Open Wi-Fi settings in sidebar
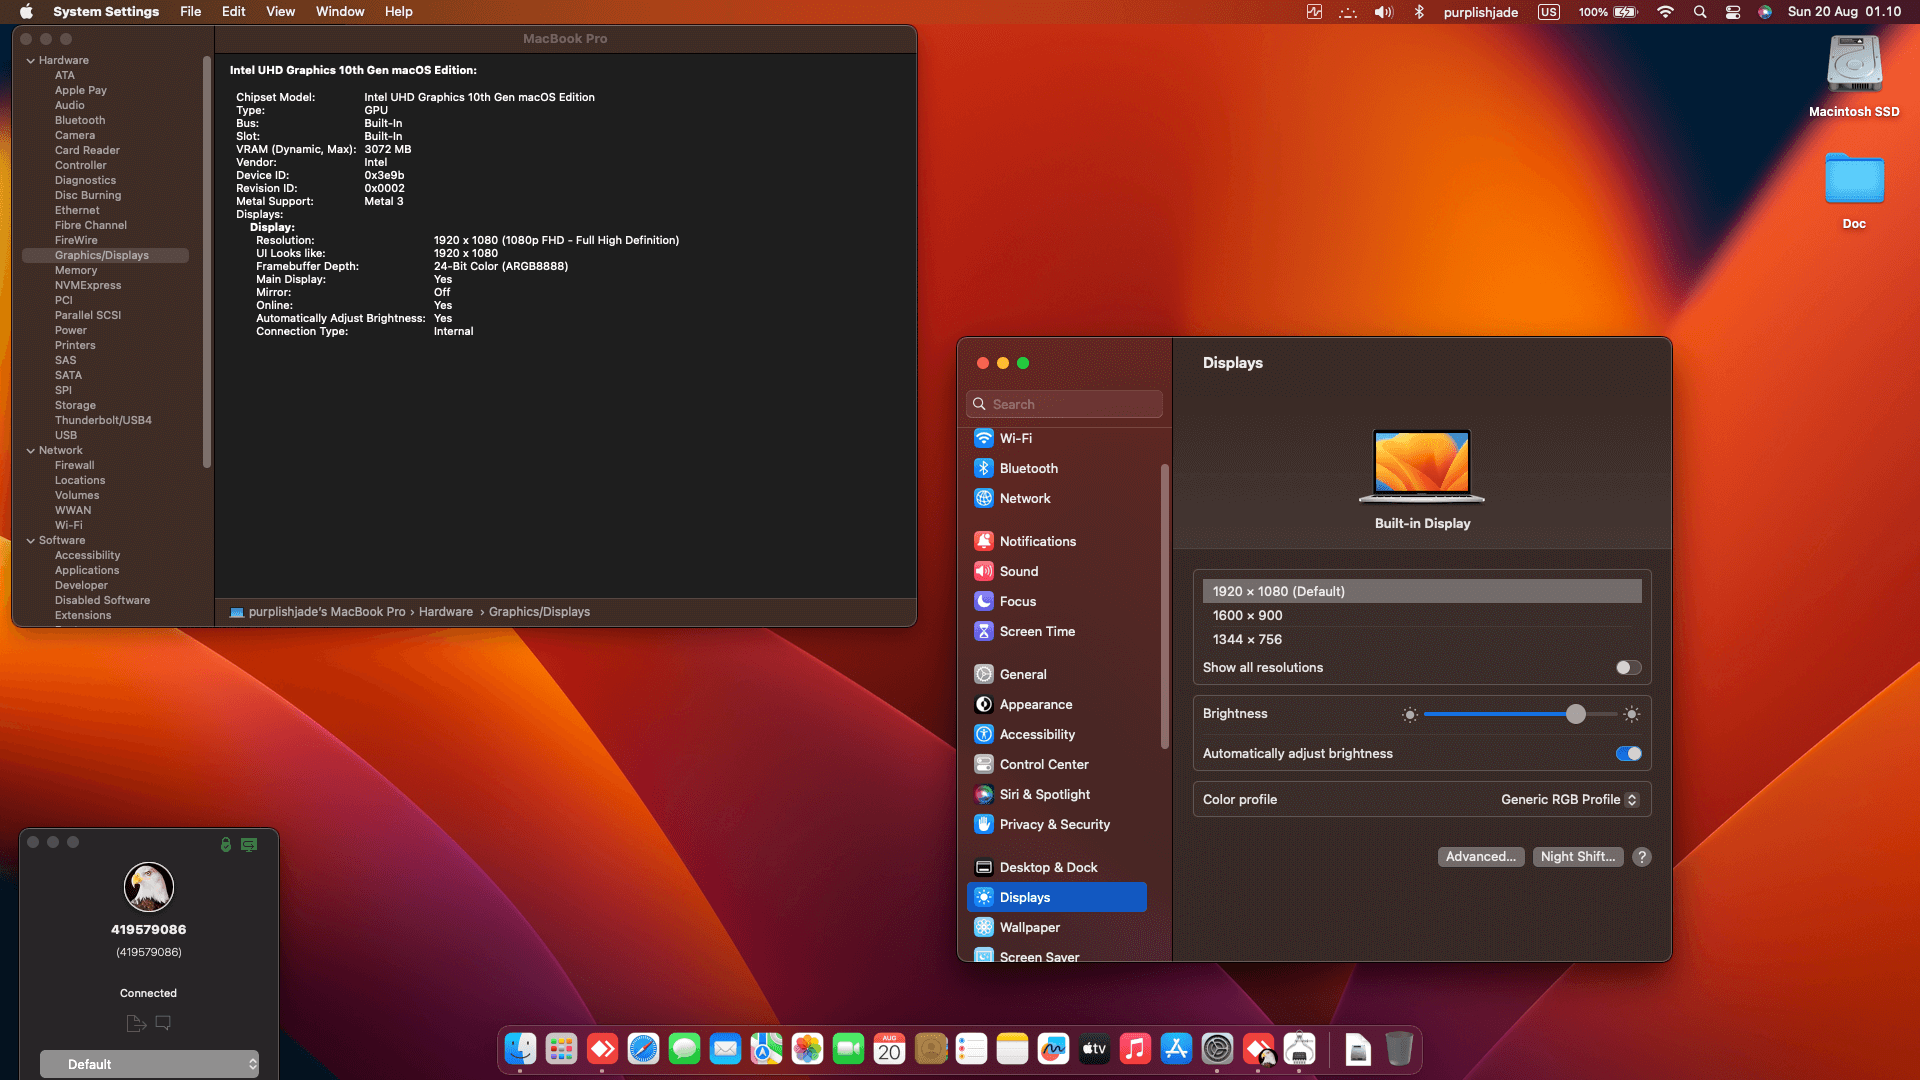 click(x=1015, y=438)
